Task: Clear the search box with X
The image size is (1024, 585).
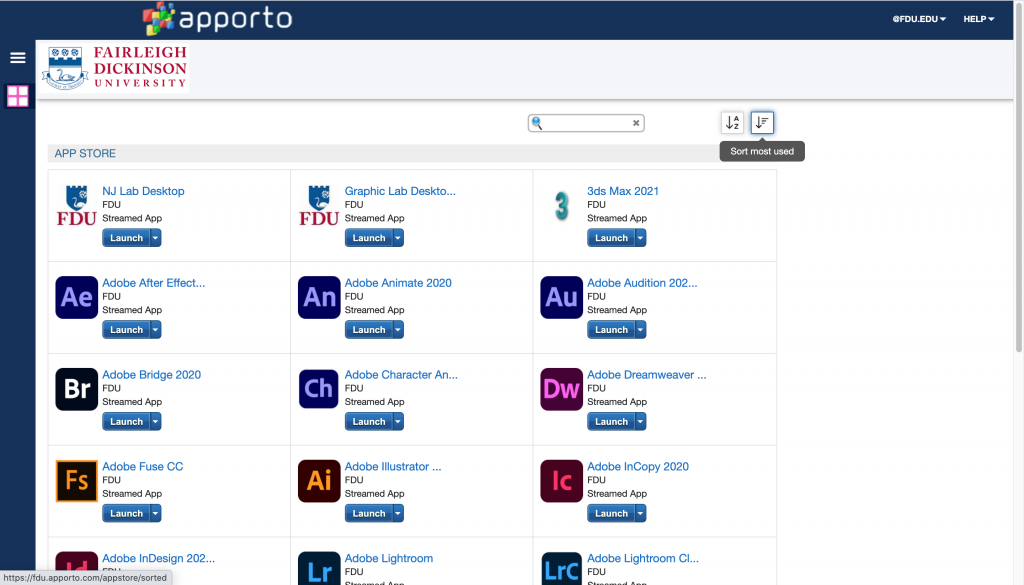Action: pyautogui.click(x=635, y=123)
